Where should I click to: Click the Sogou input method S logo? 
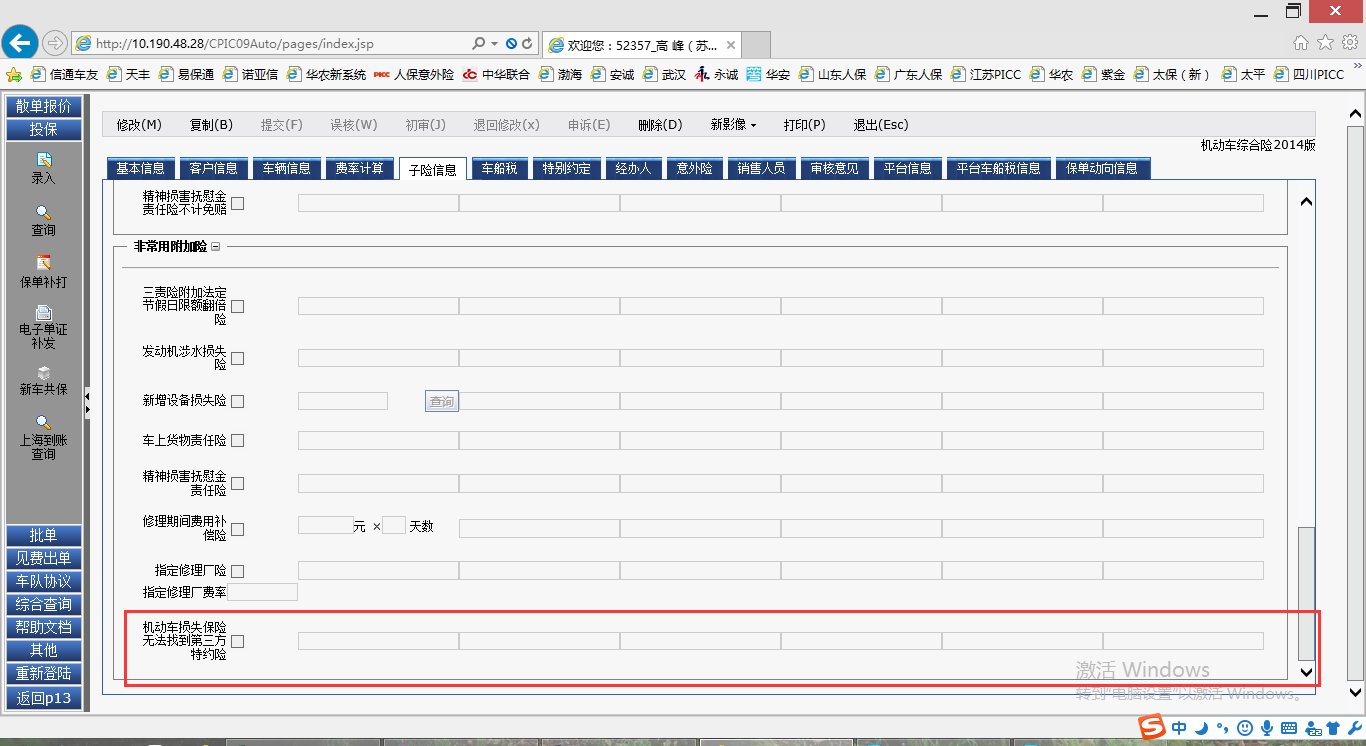[x=1153, y=727]
